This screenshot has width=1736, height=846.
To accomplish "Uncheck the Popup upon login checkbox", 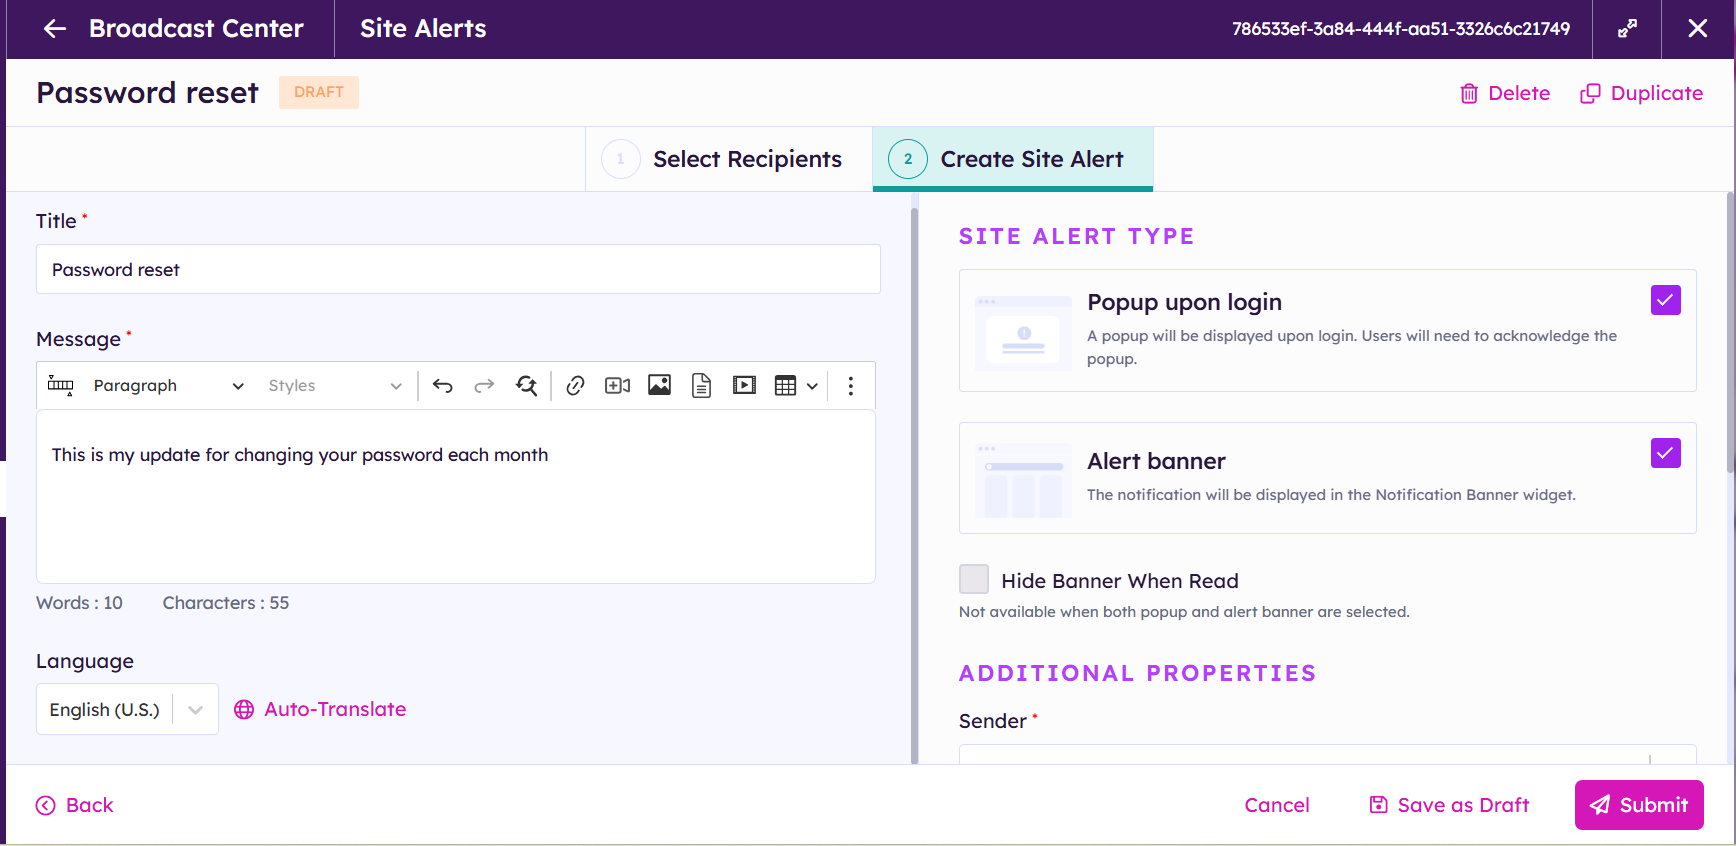I will pos(1665,300).
